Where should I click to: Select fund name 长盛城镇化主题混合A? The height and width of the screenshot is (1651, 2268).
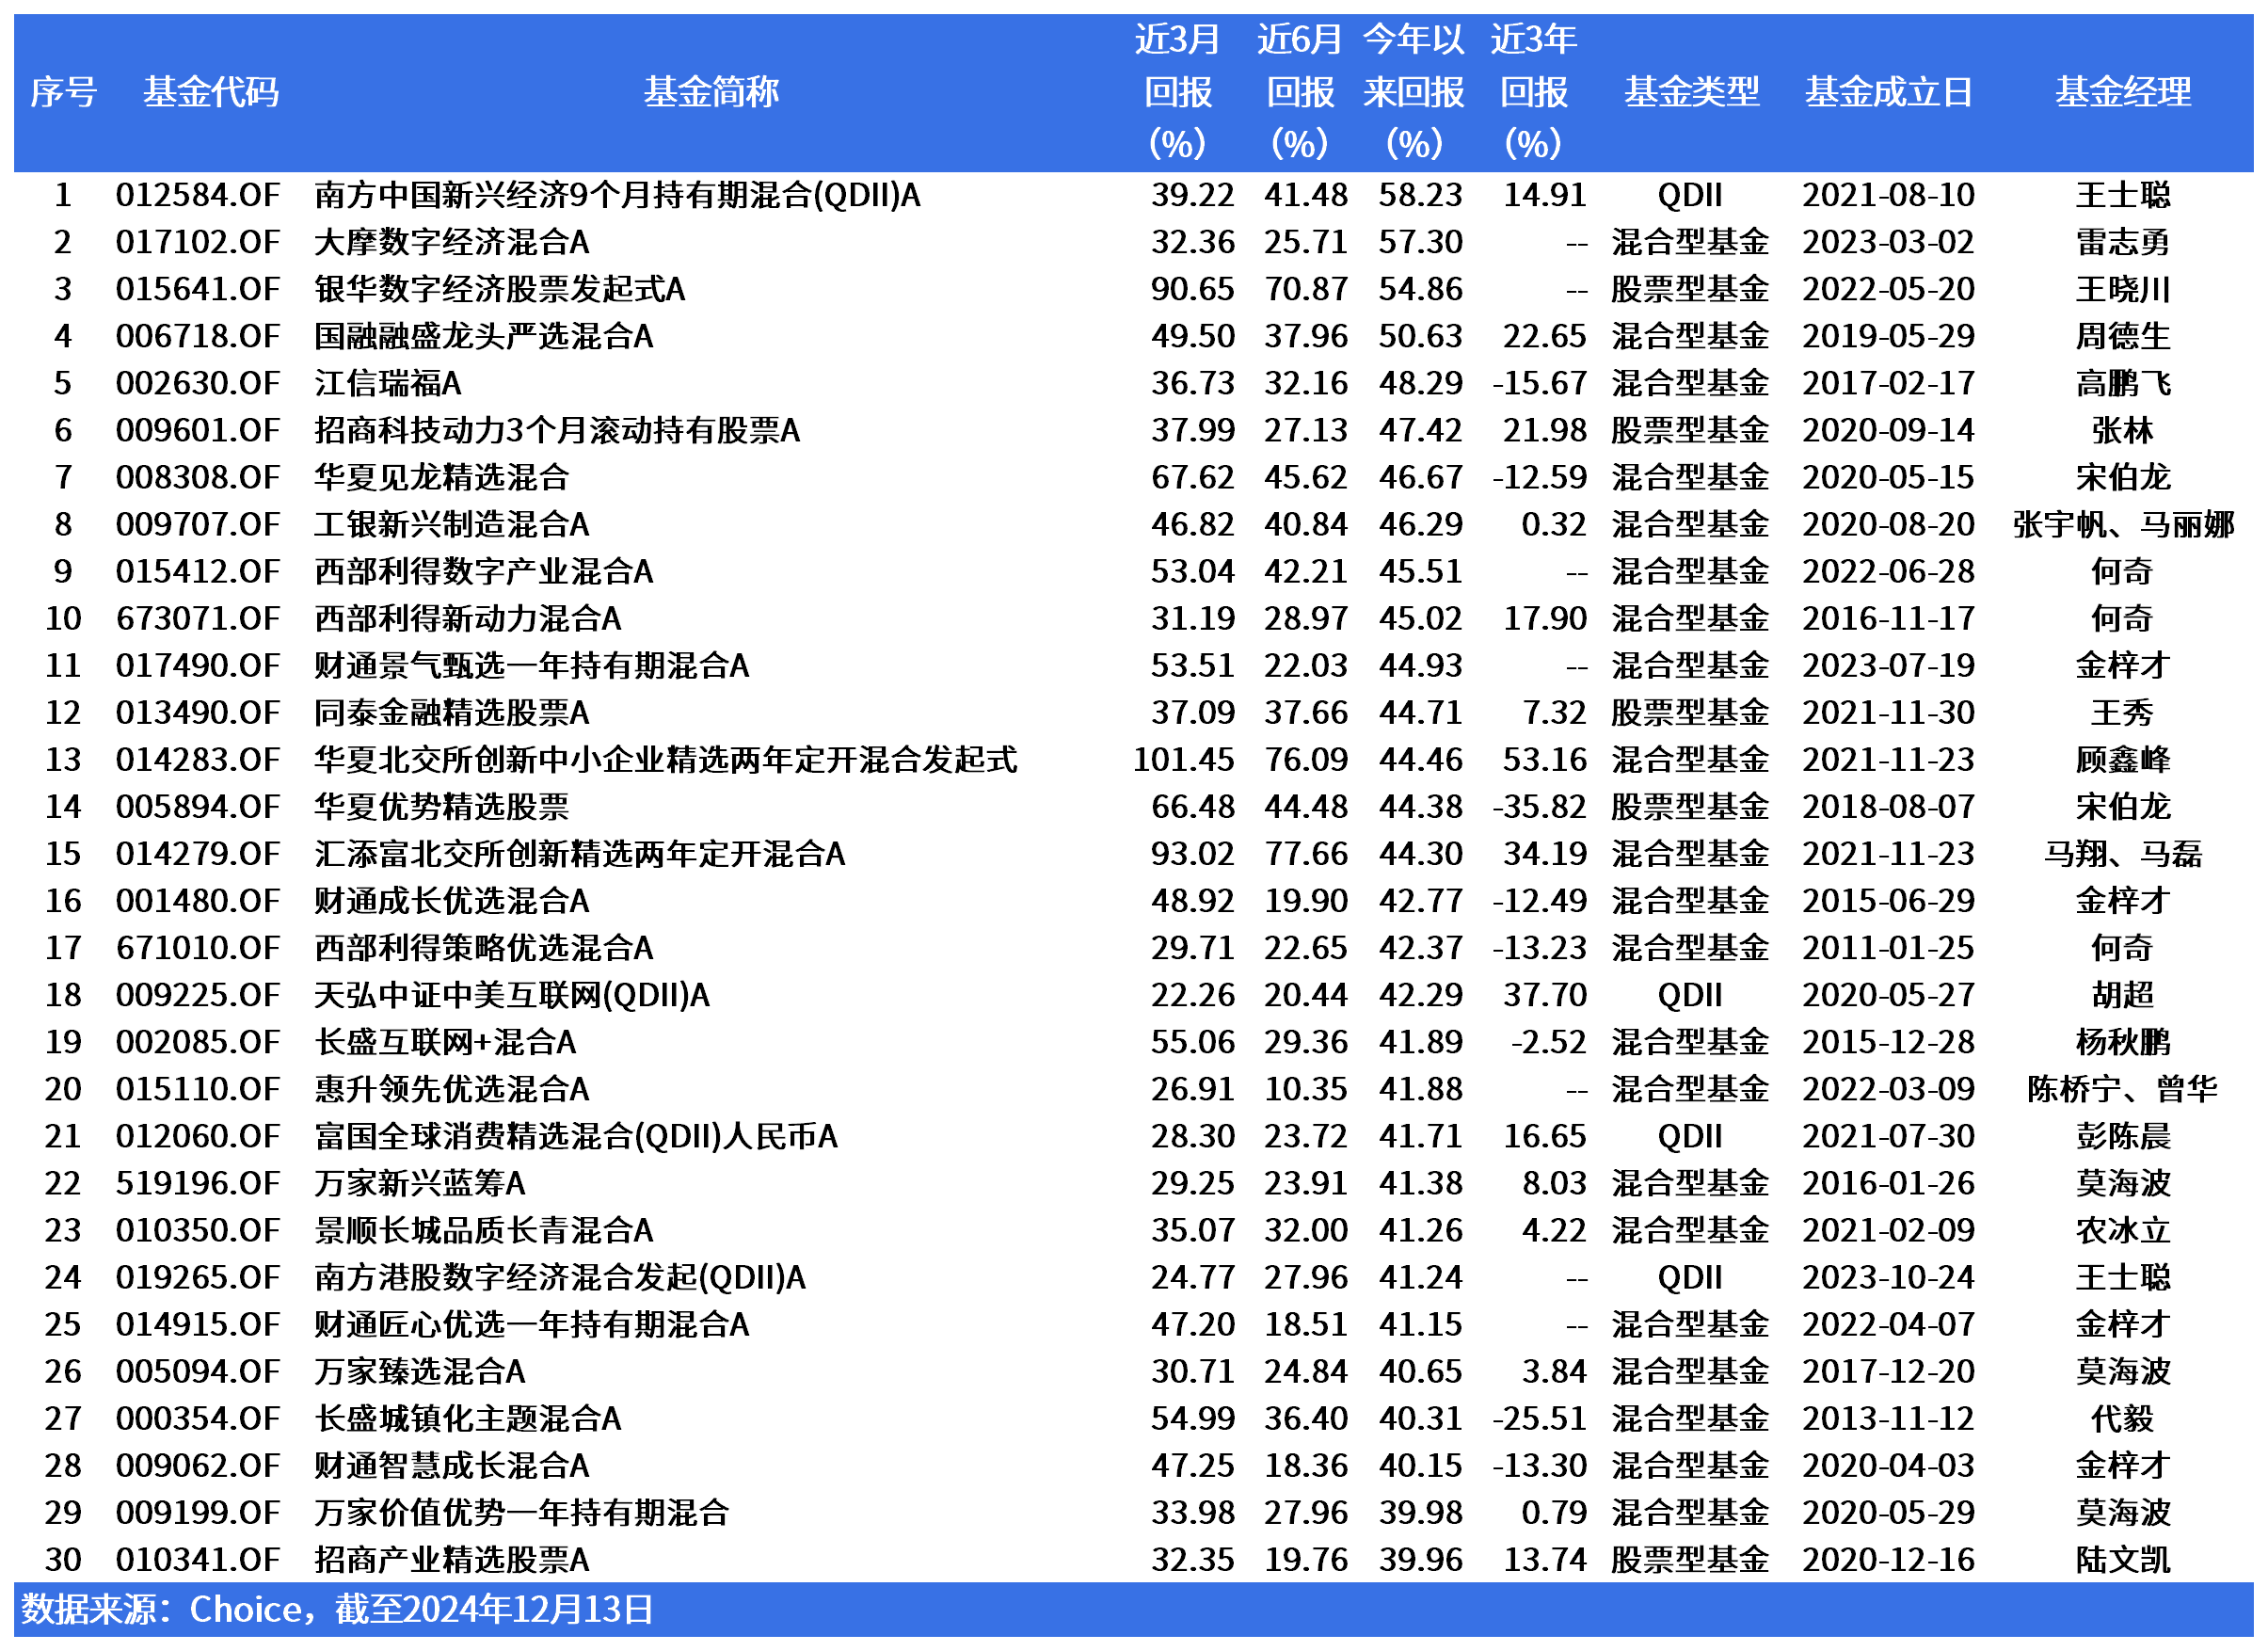(x=467, y=1417)
